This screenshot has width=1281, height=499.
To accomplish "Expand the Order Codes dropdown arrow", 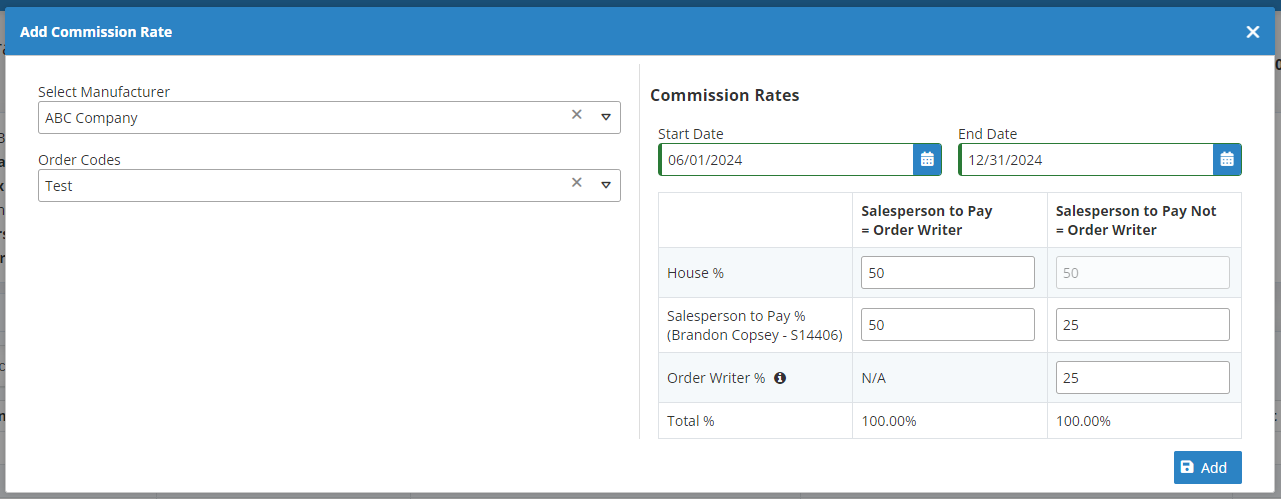I will pos(605,185).
